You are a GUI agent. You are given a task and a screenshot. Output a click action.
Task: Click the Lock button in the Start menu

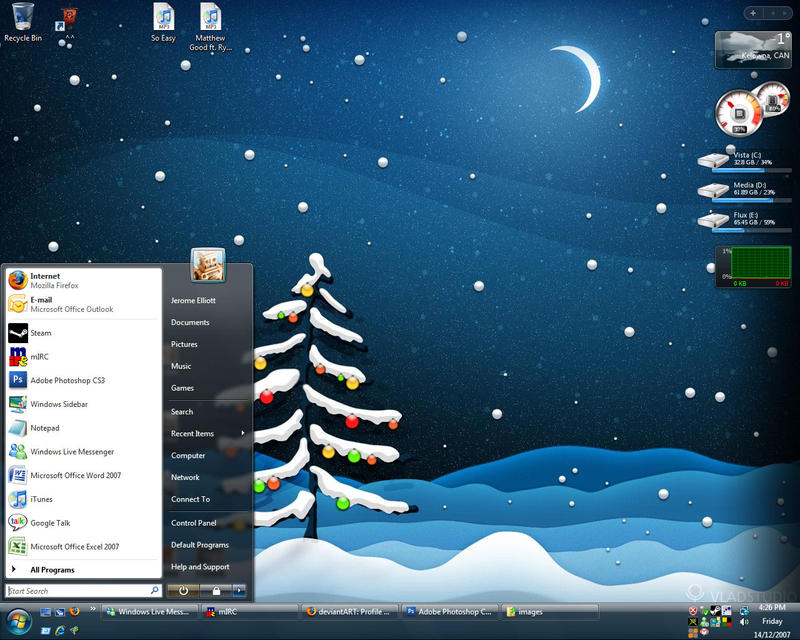[216, 589]
